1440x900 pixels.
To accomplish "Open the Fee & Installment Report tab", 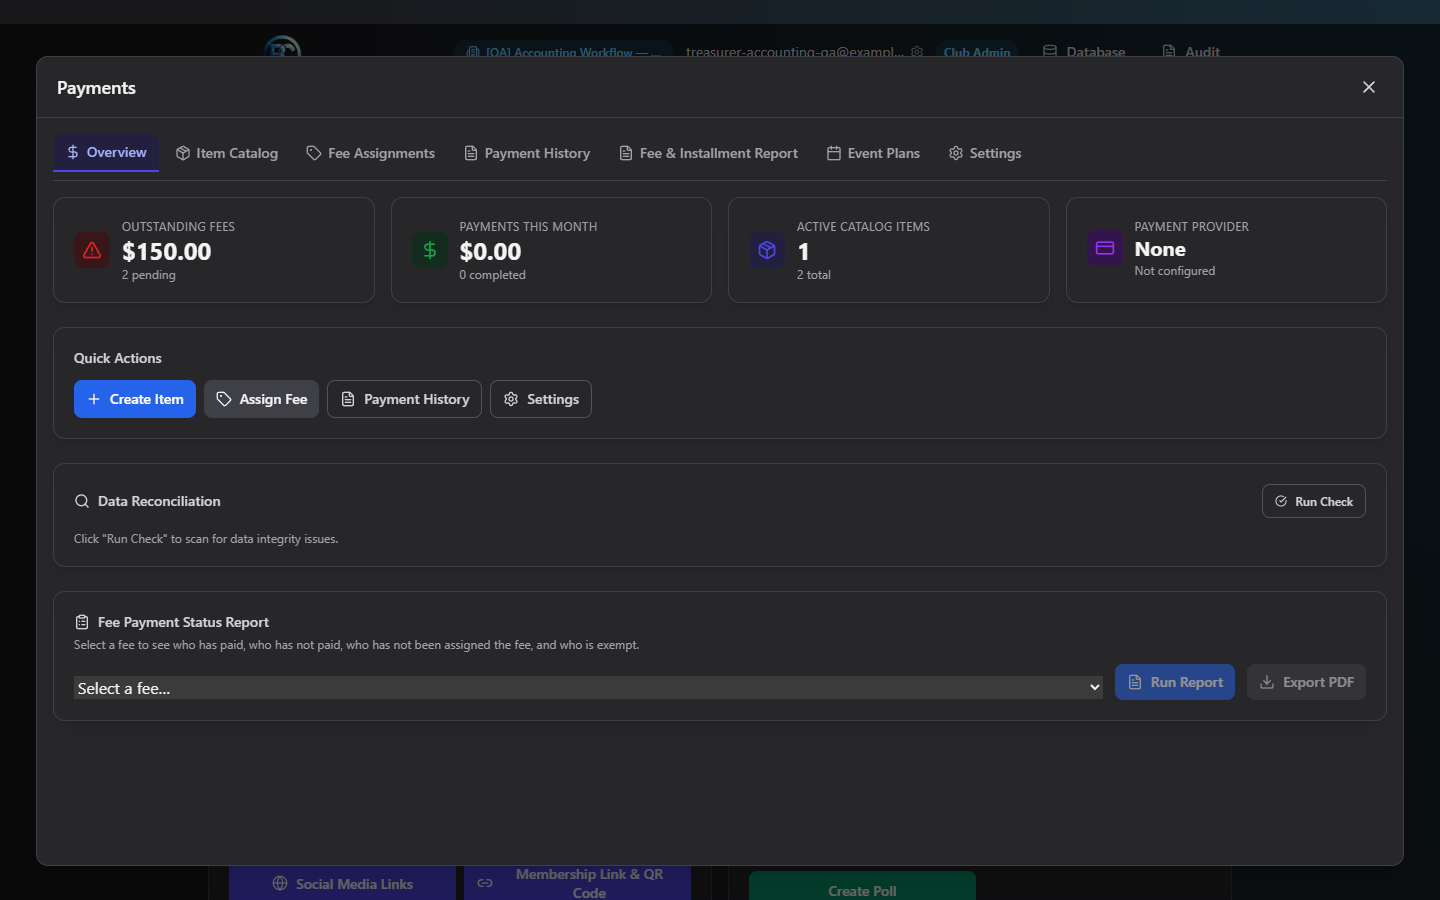I will (708, 153).
